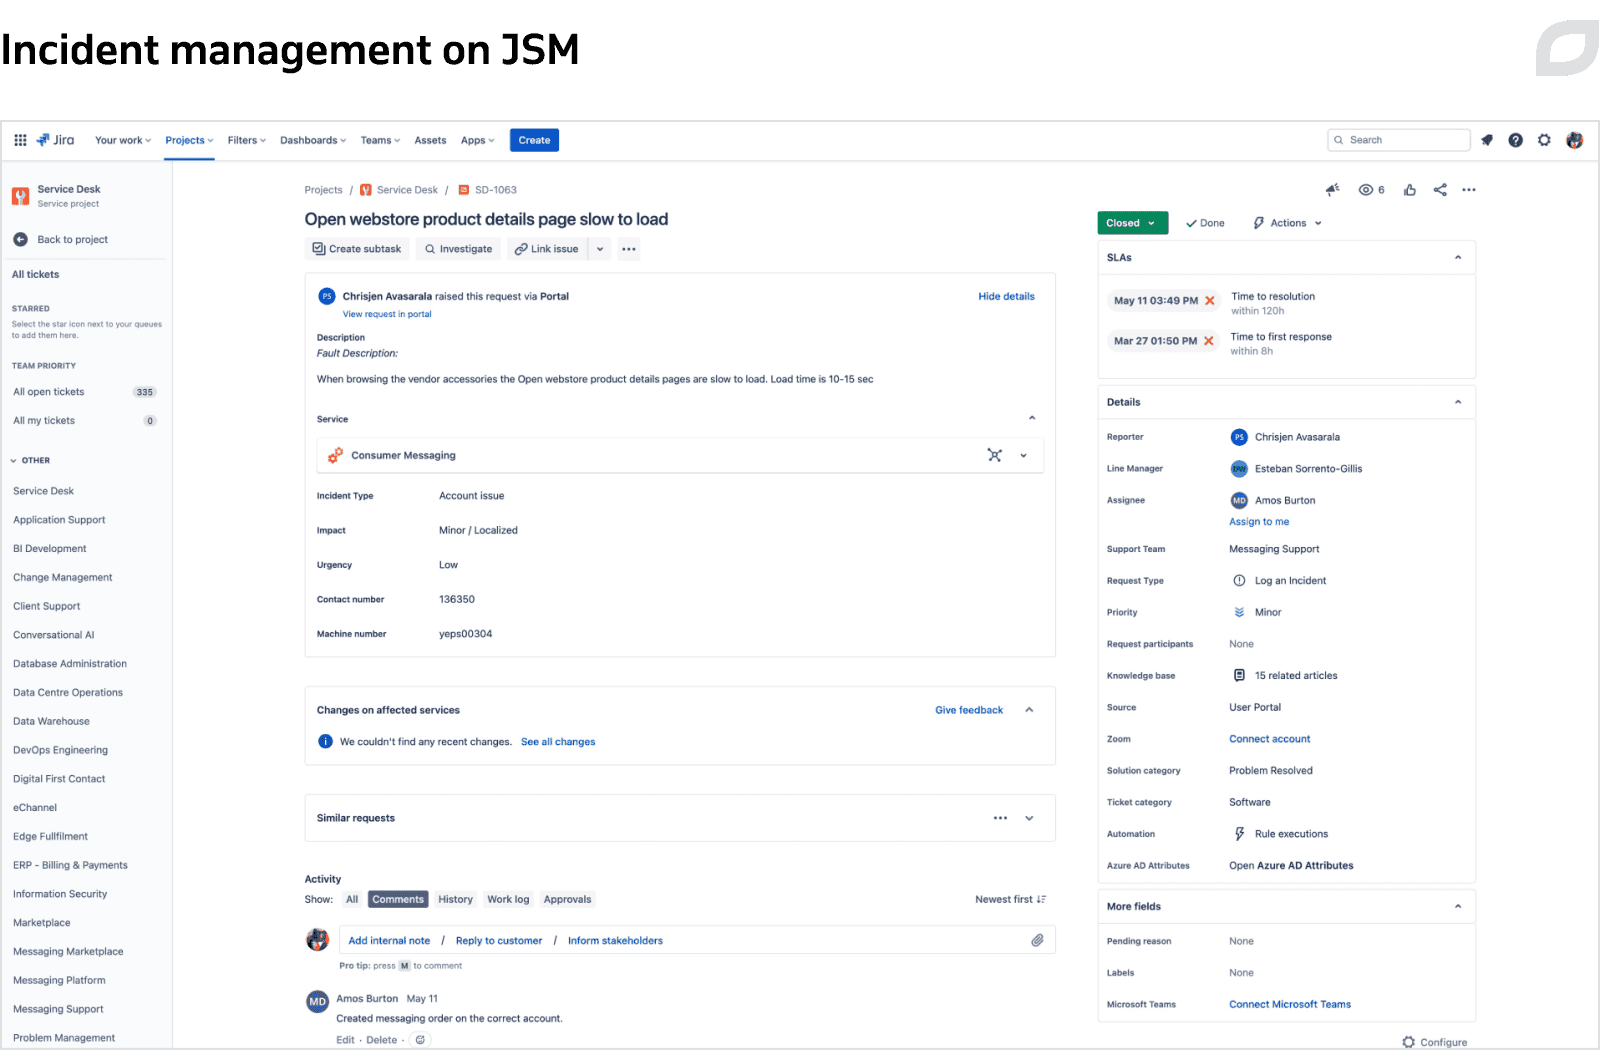This screenshot has height=1052, width=1600.
Task: Click the Search field
Action: click(x=1398, y=140)
